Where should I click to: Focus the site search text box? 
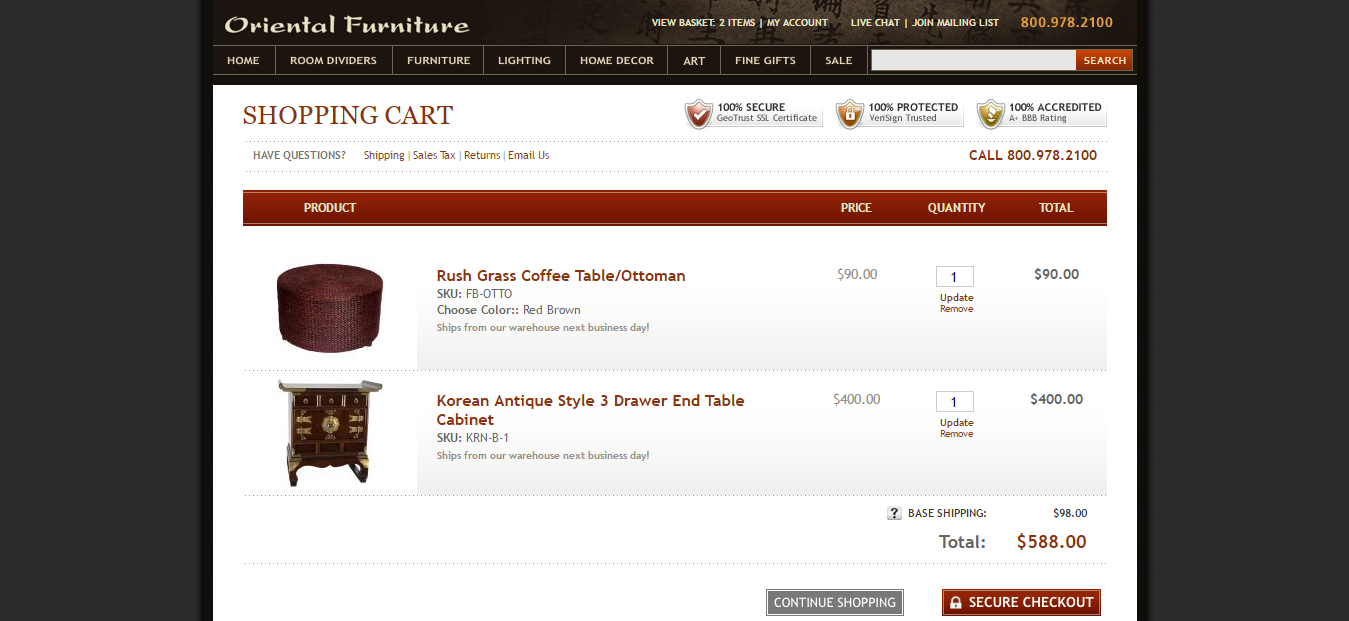(972, 60)
